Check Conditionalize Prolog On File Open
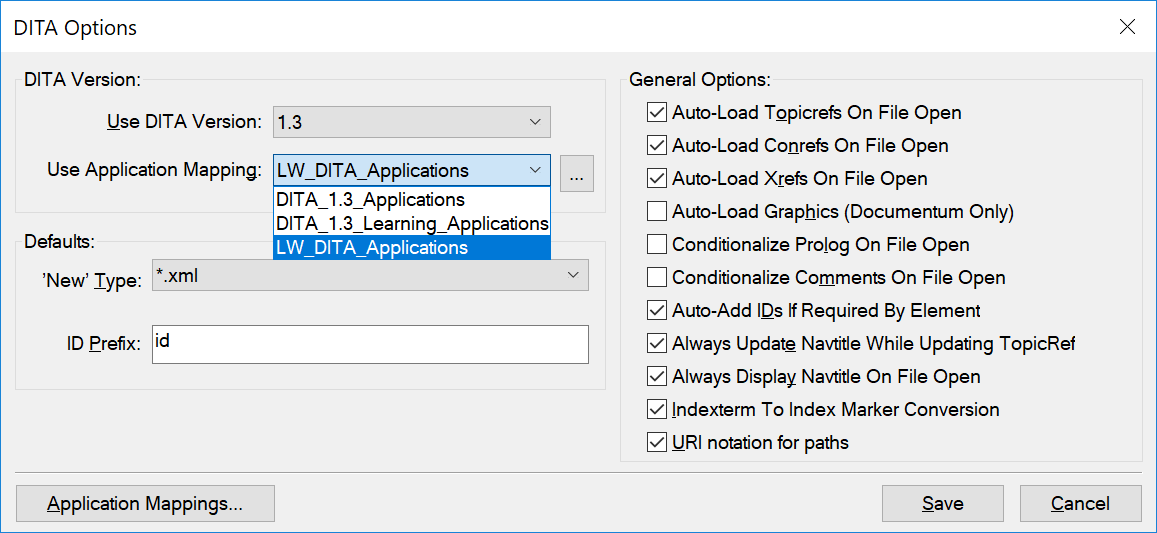 click(x=657, y=244)
